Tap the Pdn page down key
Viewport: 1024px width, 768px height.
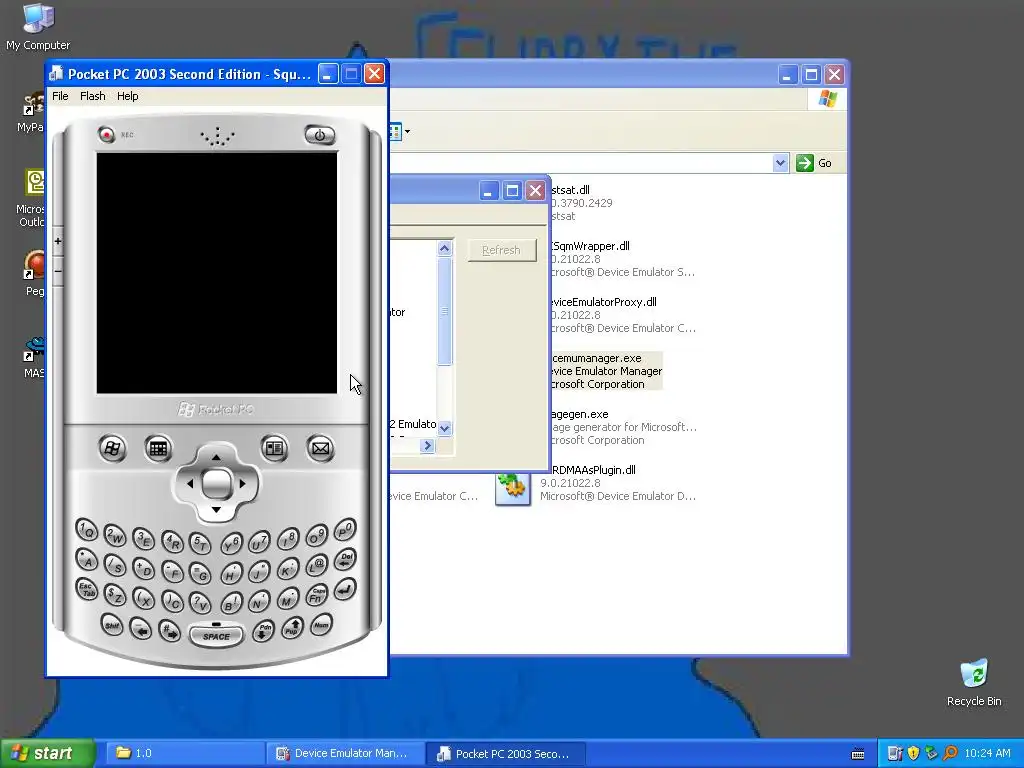263,632
